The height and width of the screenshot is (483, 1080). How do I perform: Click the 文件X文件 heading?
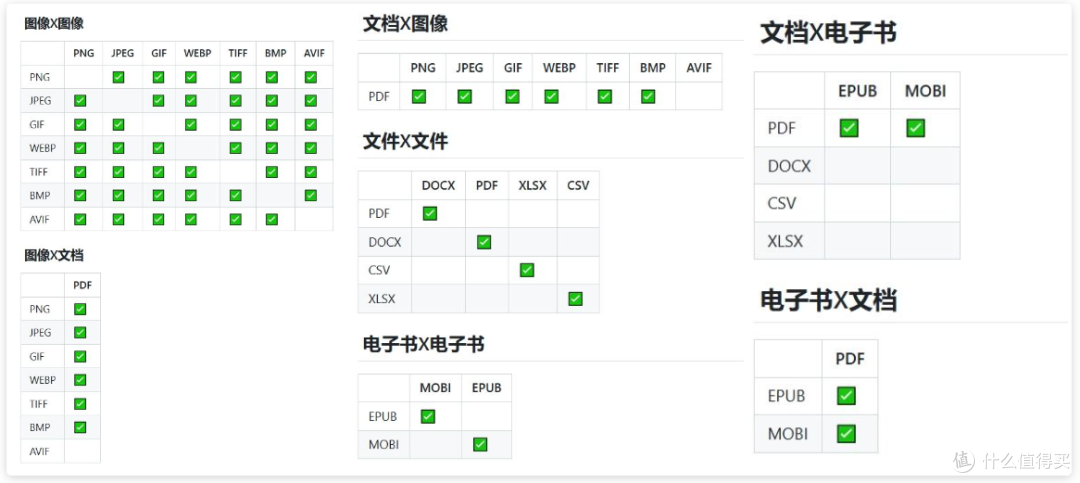pyautogui.click(x=405, y=142)
